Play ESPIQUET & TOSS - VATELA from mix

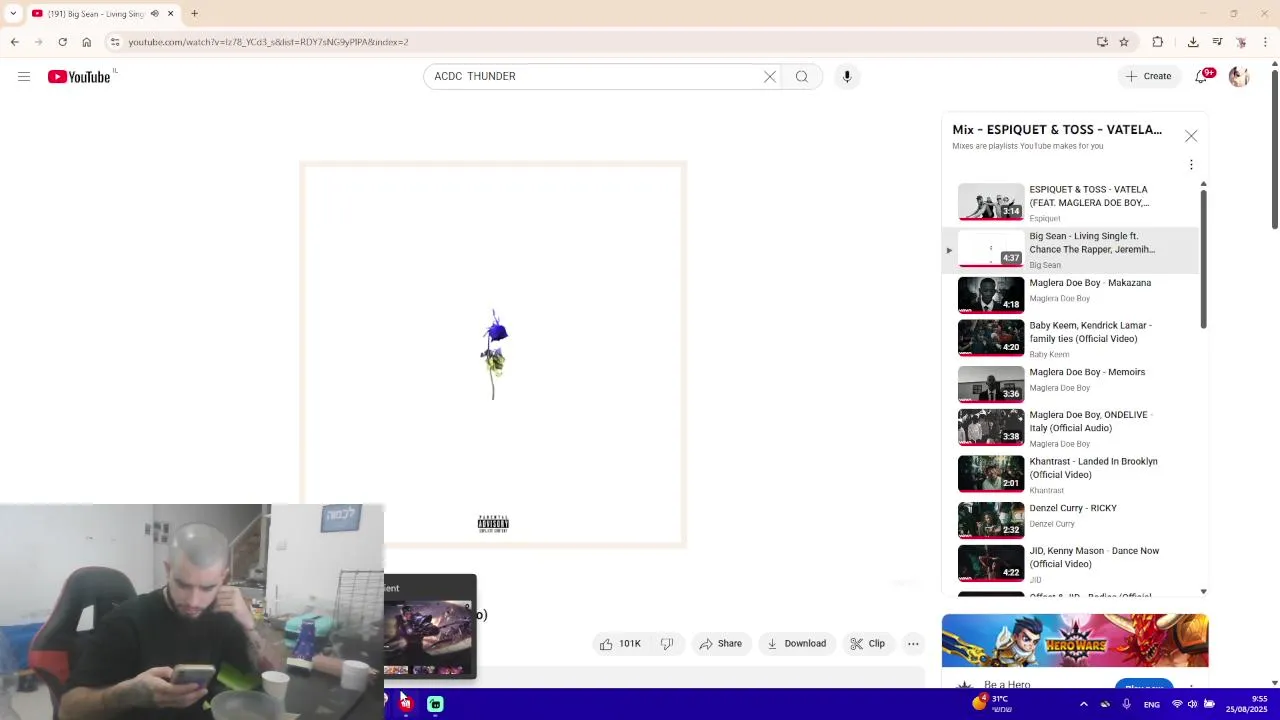1070,203
